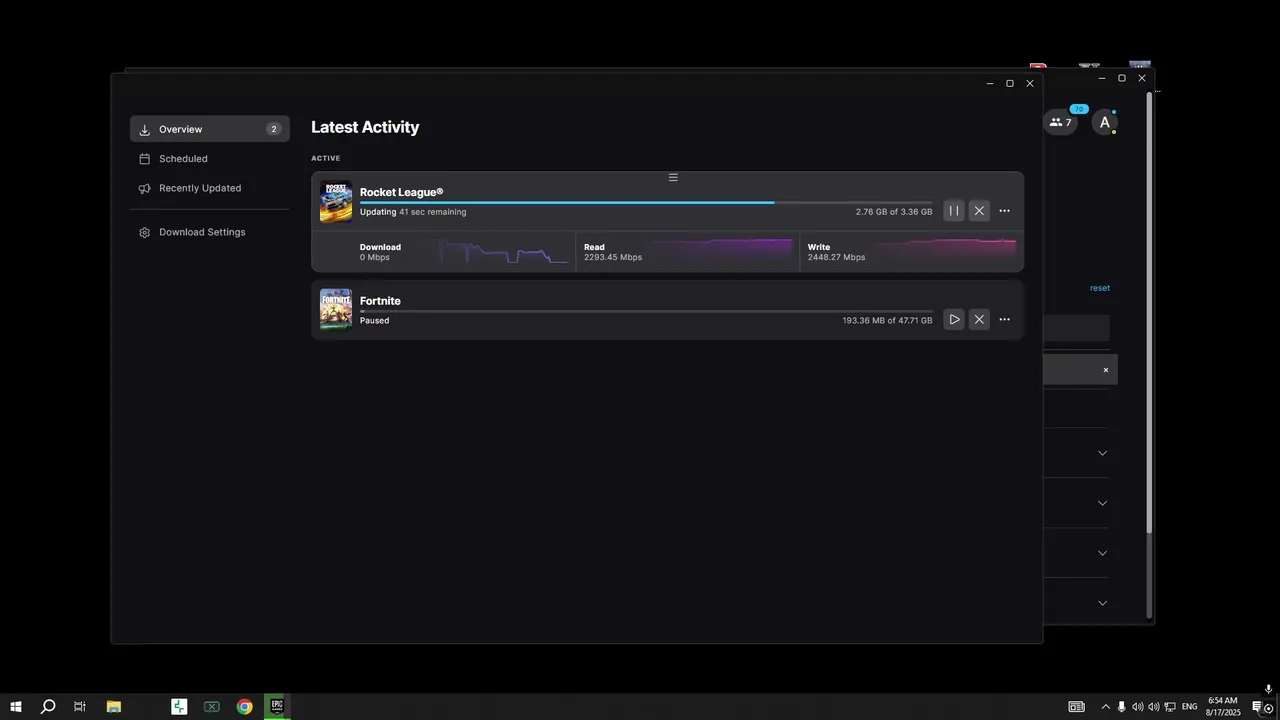Click the '41 sec remaining' status text
This screenshot has height=720, width=1280.
(432, 212)
